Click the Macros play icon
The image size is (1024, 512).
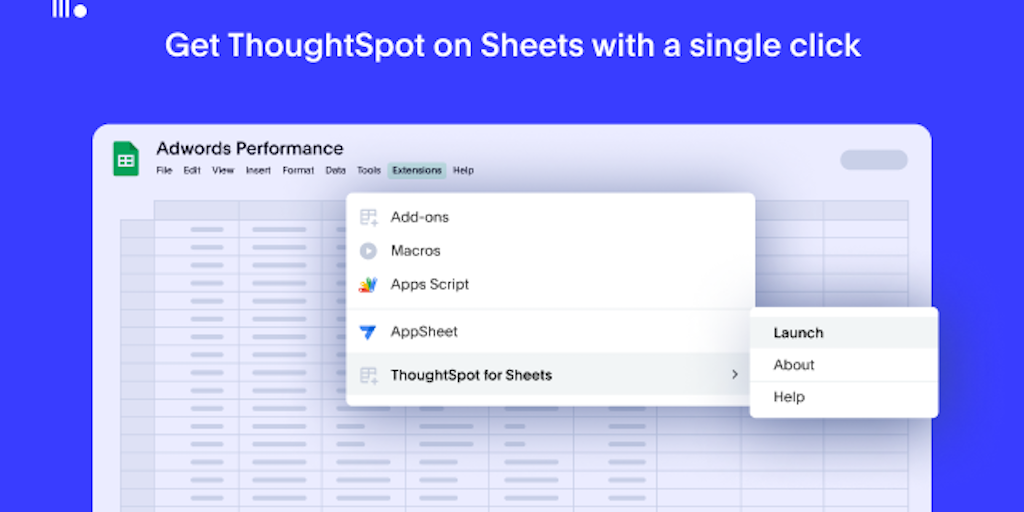pyautogui.click(x=368, y=251)
